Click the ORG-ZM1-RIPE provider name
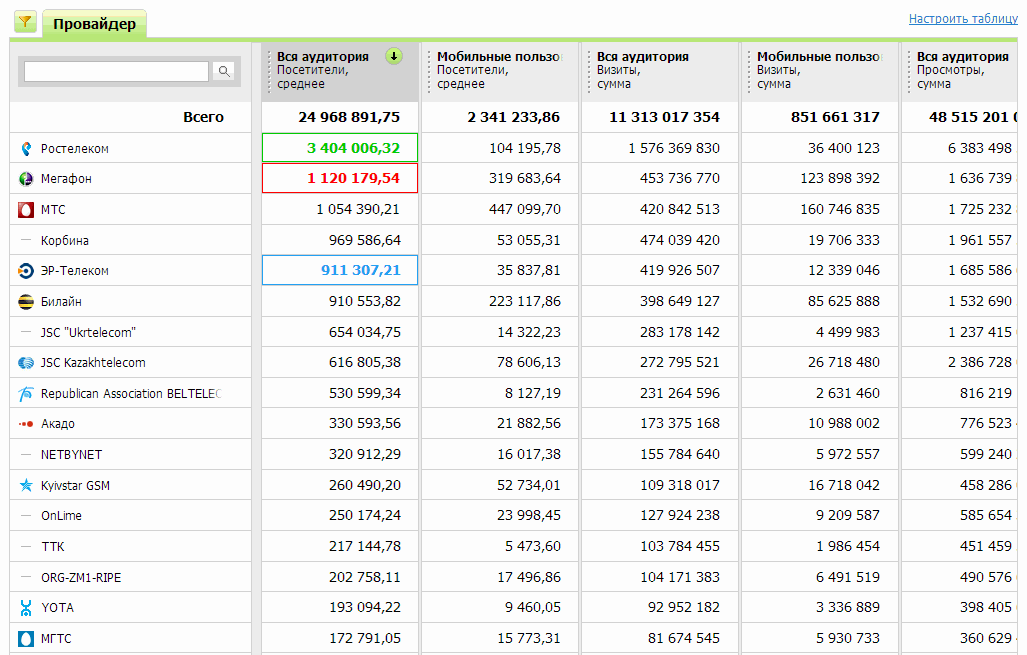The height and width of the screenshot is (655, 1027). tap(81, 578)
